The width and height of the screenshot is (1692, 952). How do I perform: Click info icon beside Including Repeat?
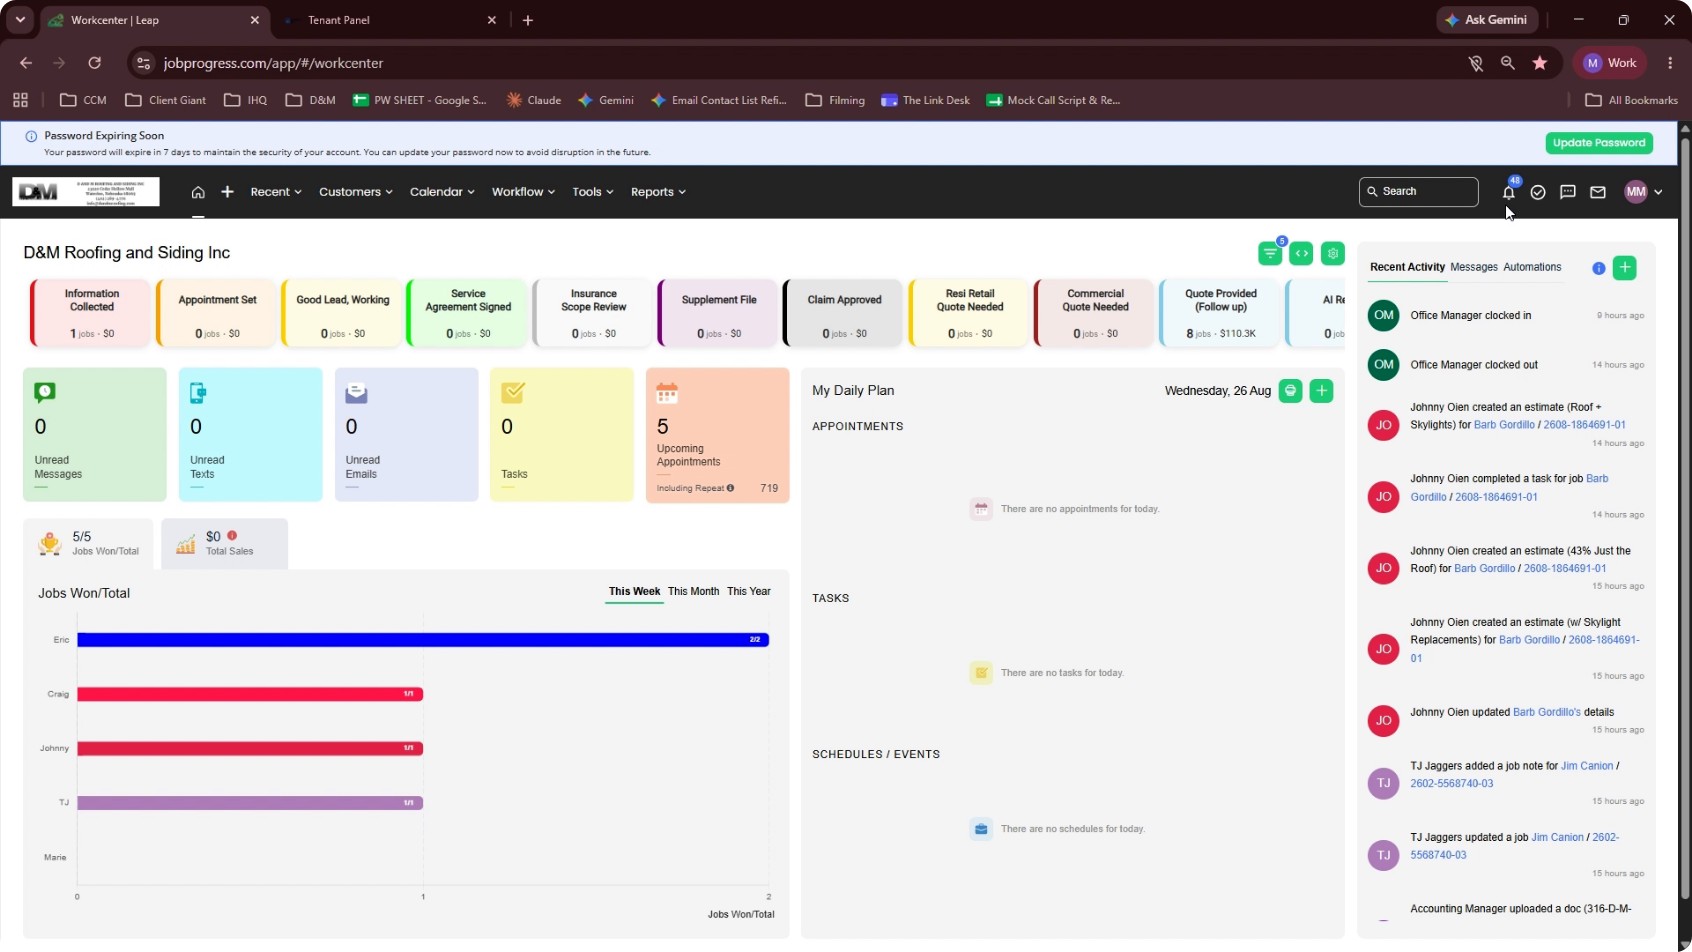(x=730, y=488)
